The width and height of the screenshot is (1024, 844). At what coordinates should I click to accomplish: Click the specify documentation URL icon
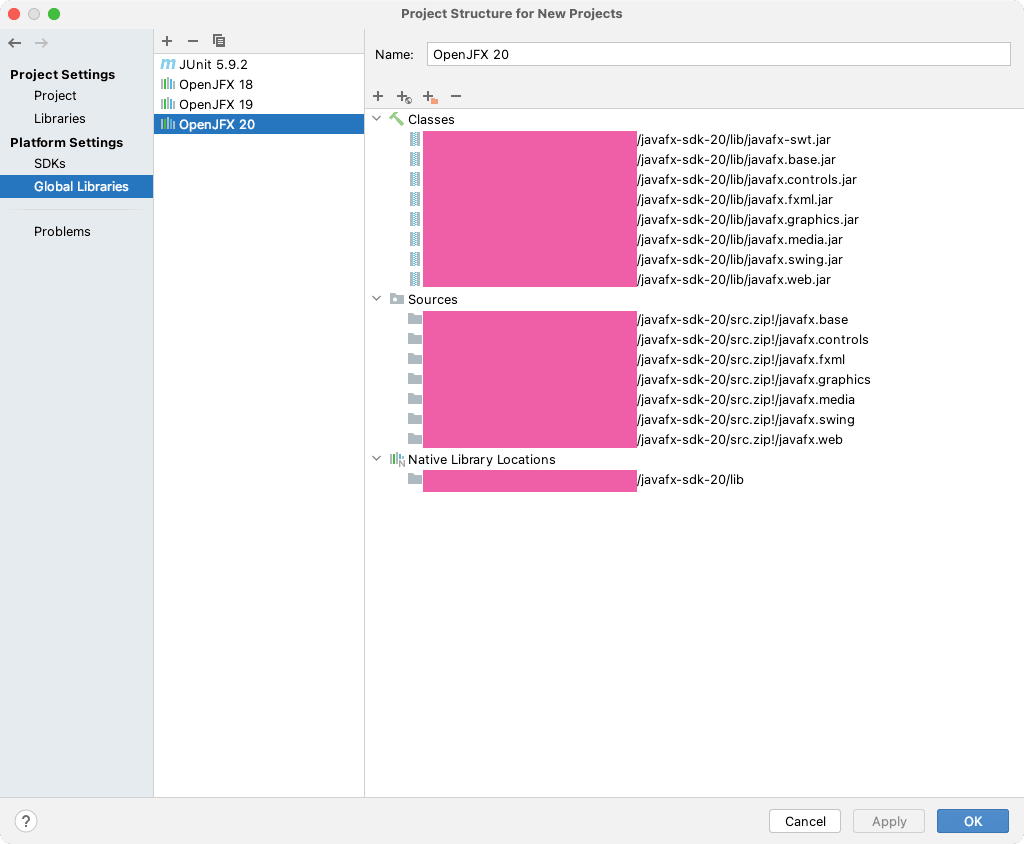(404, 97)
